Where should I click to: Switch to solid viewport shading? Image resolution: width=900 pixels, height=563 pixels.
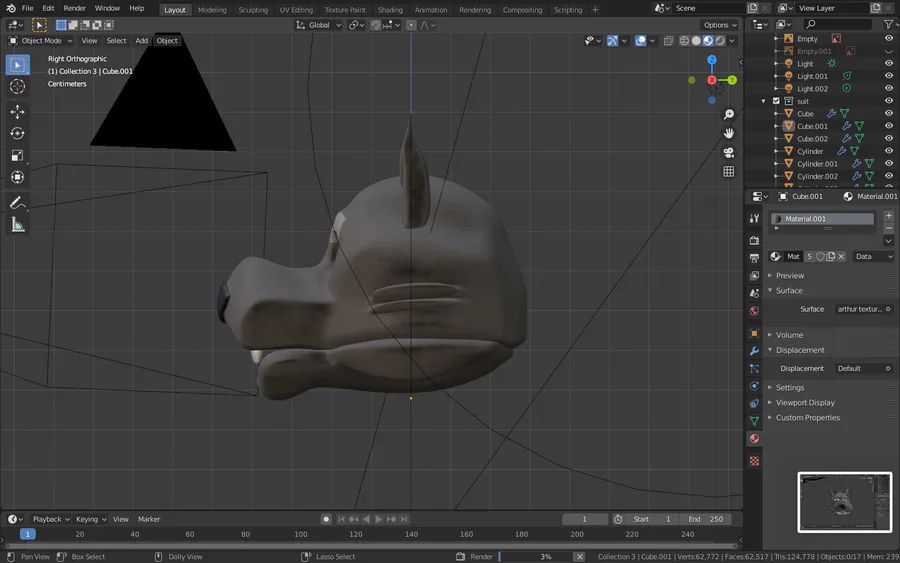tap(696, 41)
